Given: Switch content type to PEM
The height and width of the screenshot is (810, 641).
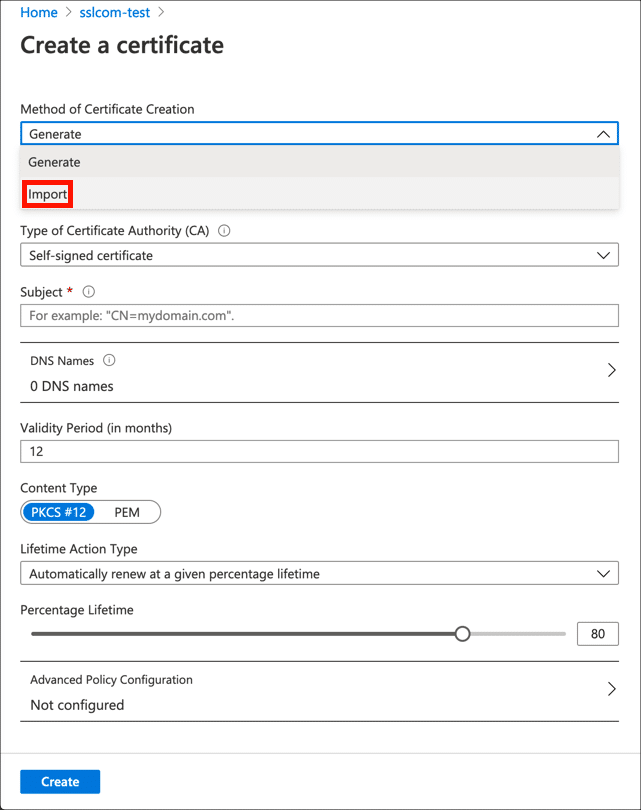Looking at the screenshot, I should tap(127, 513).
